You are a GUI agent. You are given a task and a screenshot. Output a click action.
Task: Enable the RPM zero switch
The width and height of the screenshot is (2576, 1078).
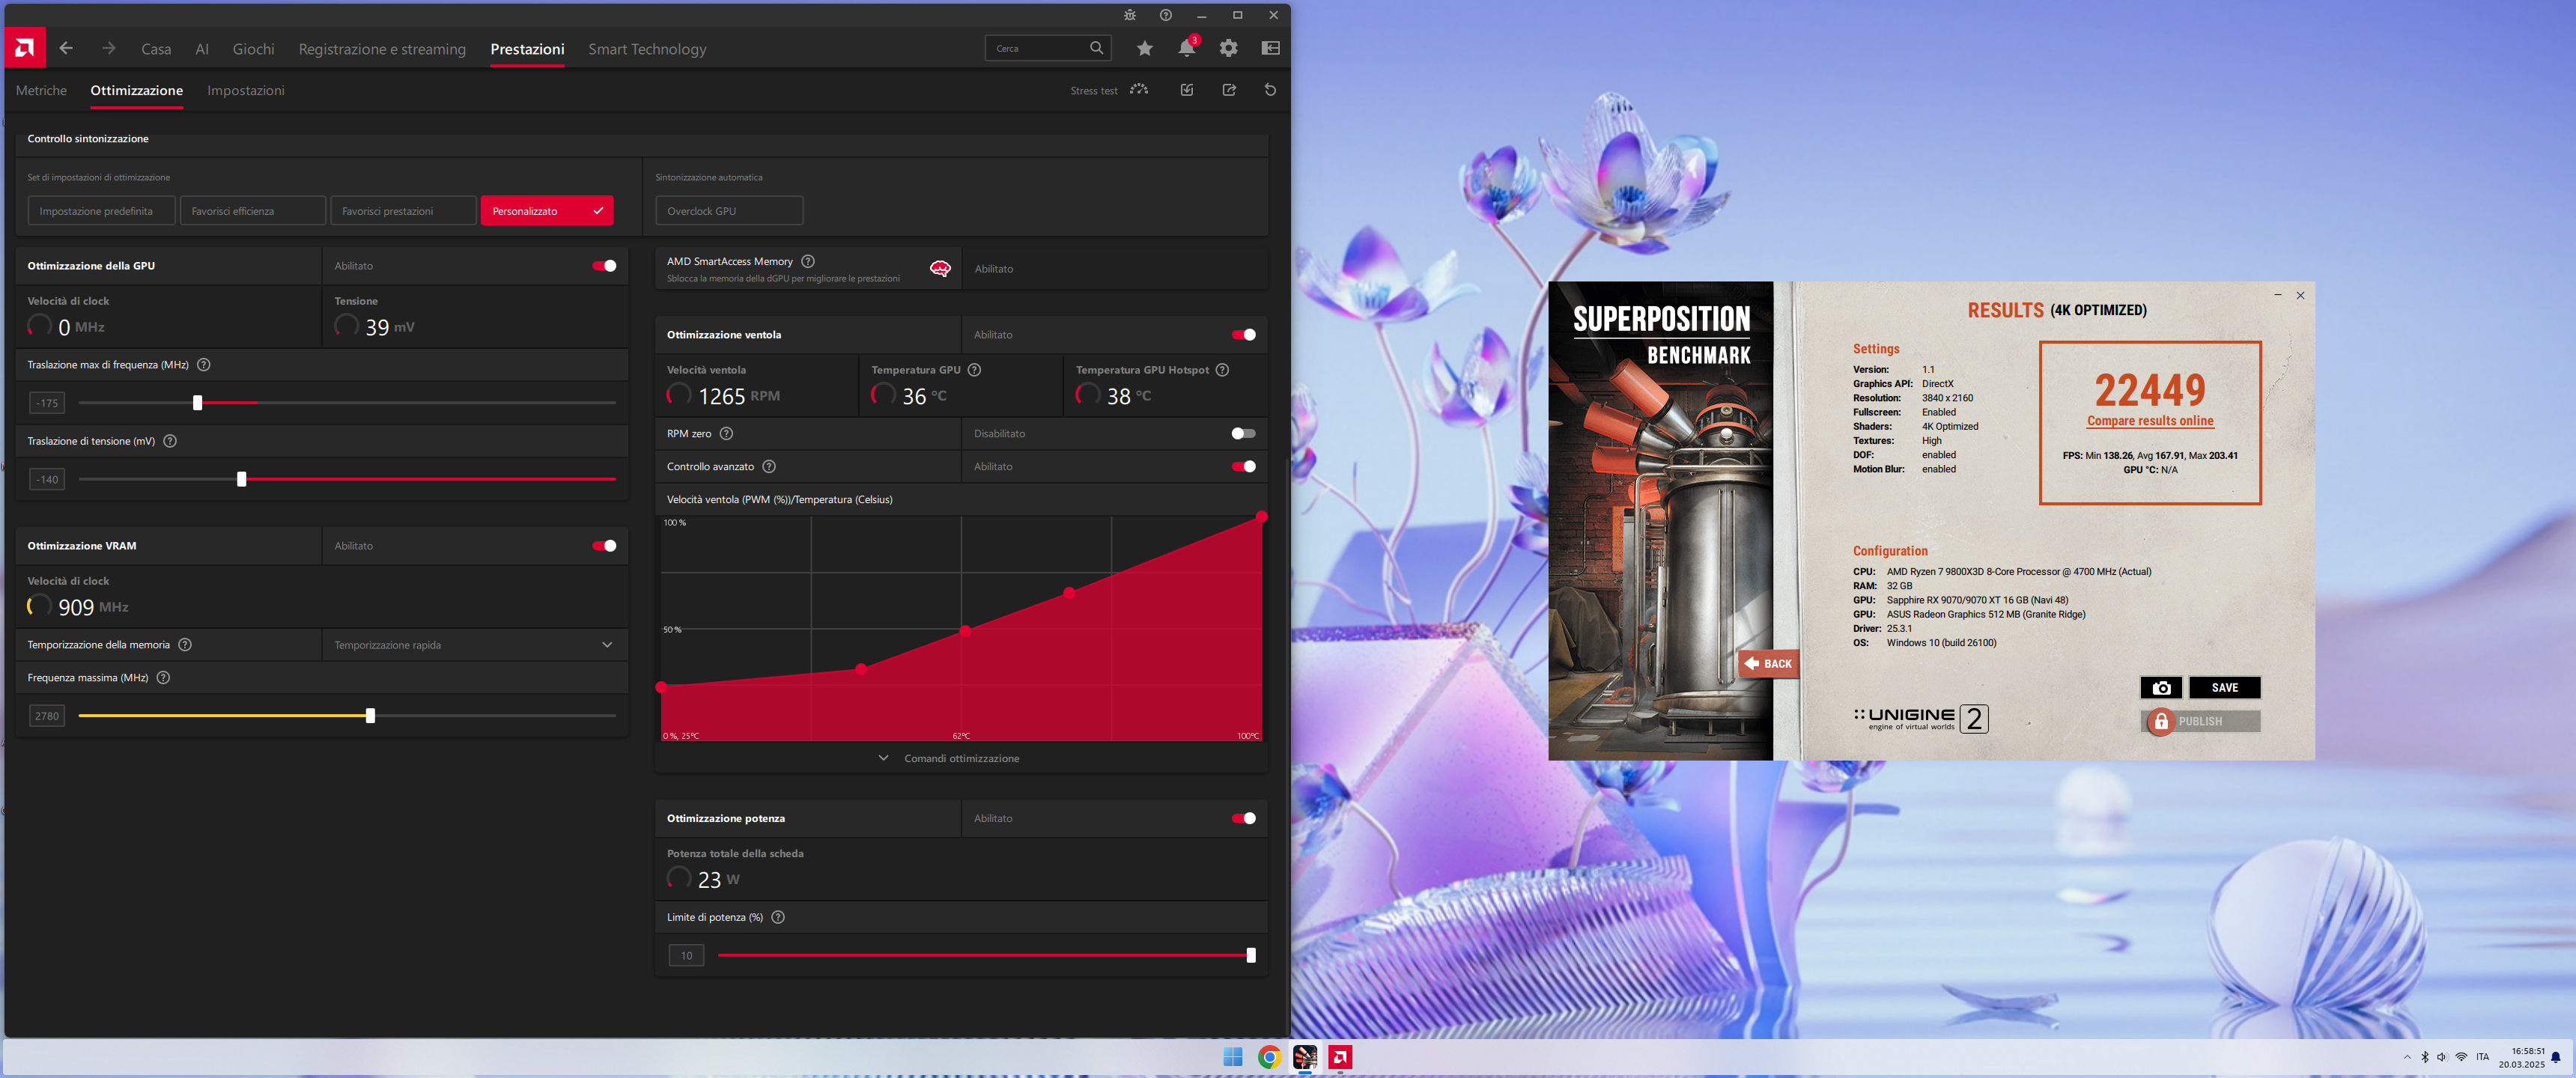point(1244,434)
